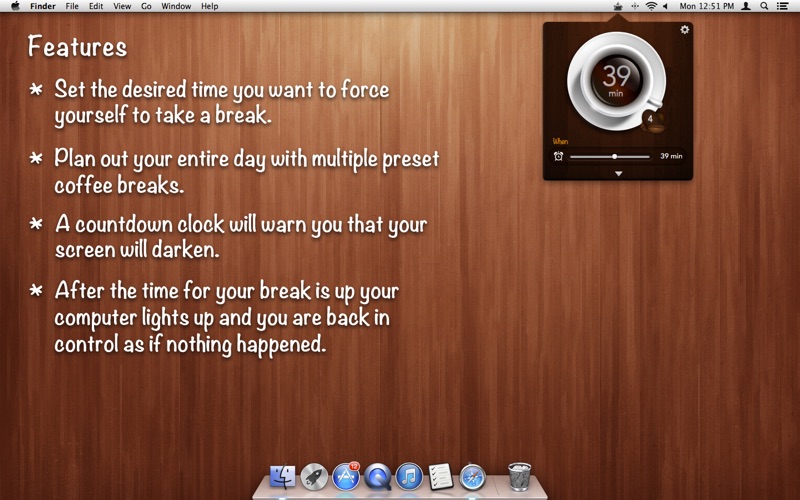This screenshot has width=800, height=500.
Task: Adjust the When time slider handle
Action: [x=614, y=157]
